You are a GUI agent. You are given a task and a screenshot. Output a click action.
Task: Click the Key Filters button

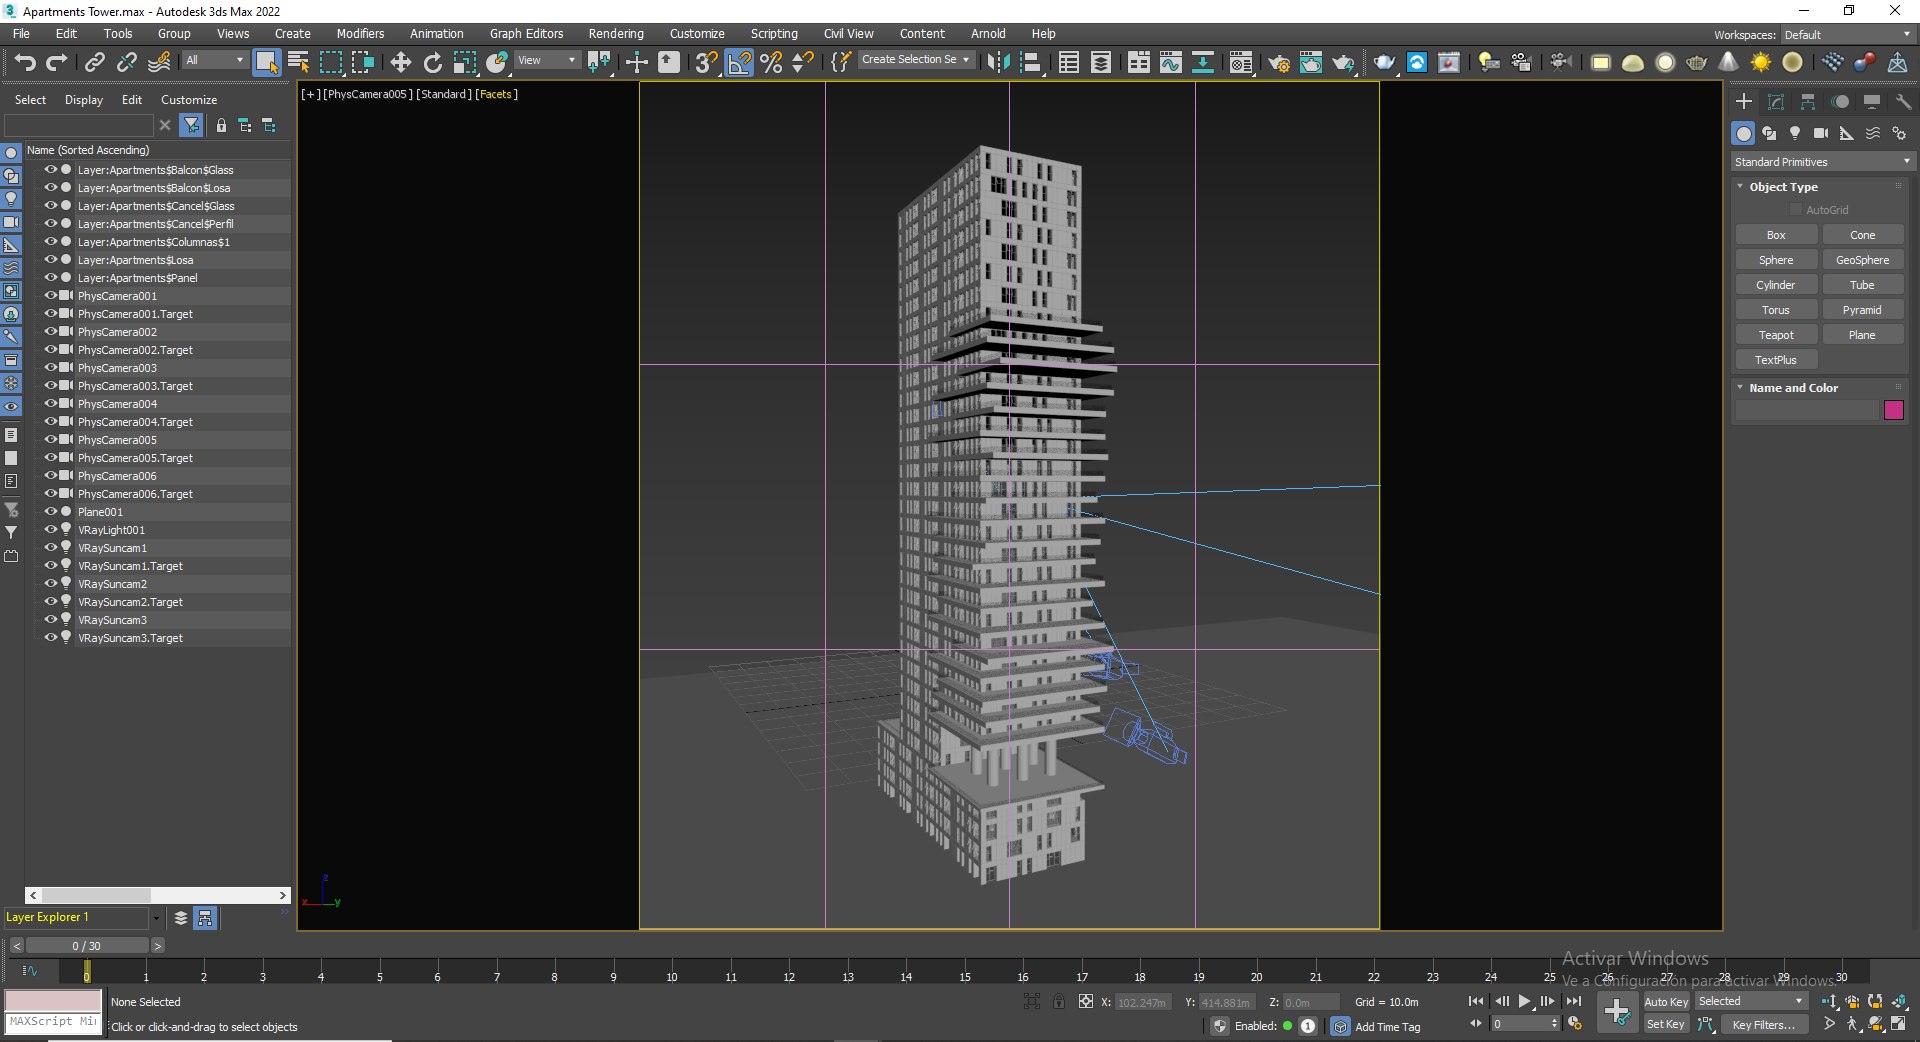tap(1763, 1025)
